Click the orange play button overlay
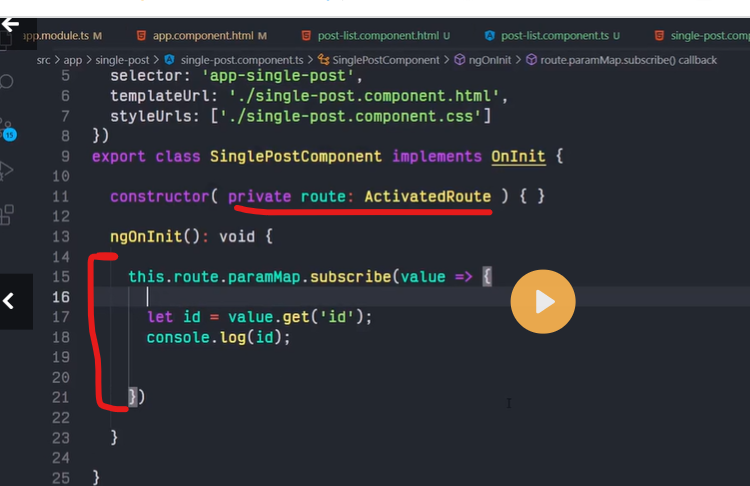The width and height of the screenshot is (750, 486). coord(543,301)
